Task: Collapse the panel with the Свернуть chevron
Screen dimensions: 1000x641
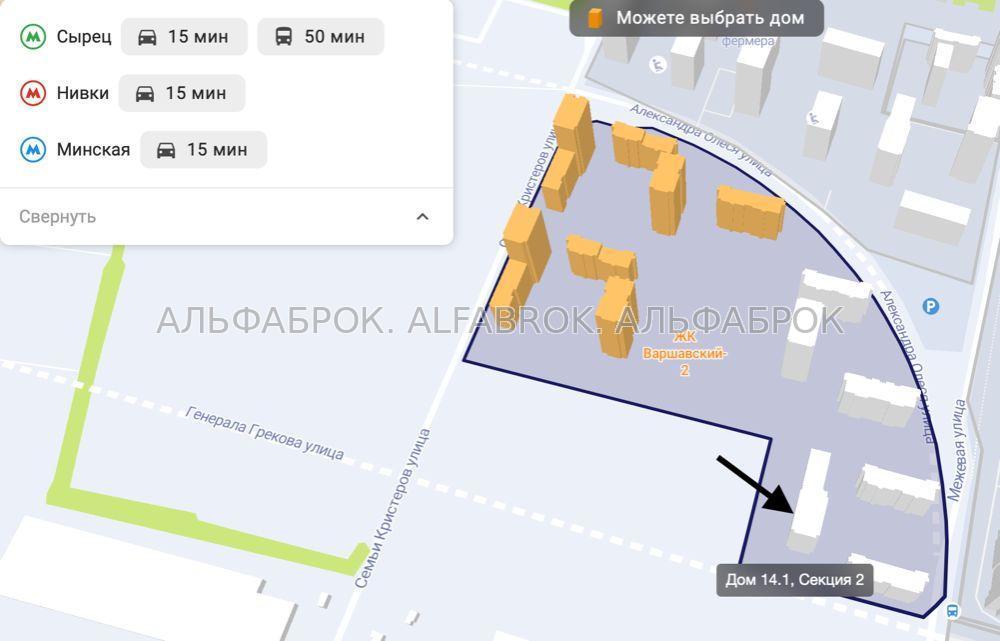Action: 422,217
